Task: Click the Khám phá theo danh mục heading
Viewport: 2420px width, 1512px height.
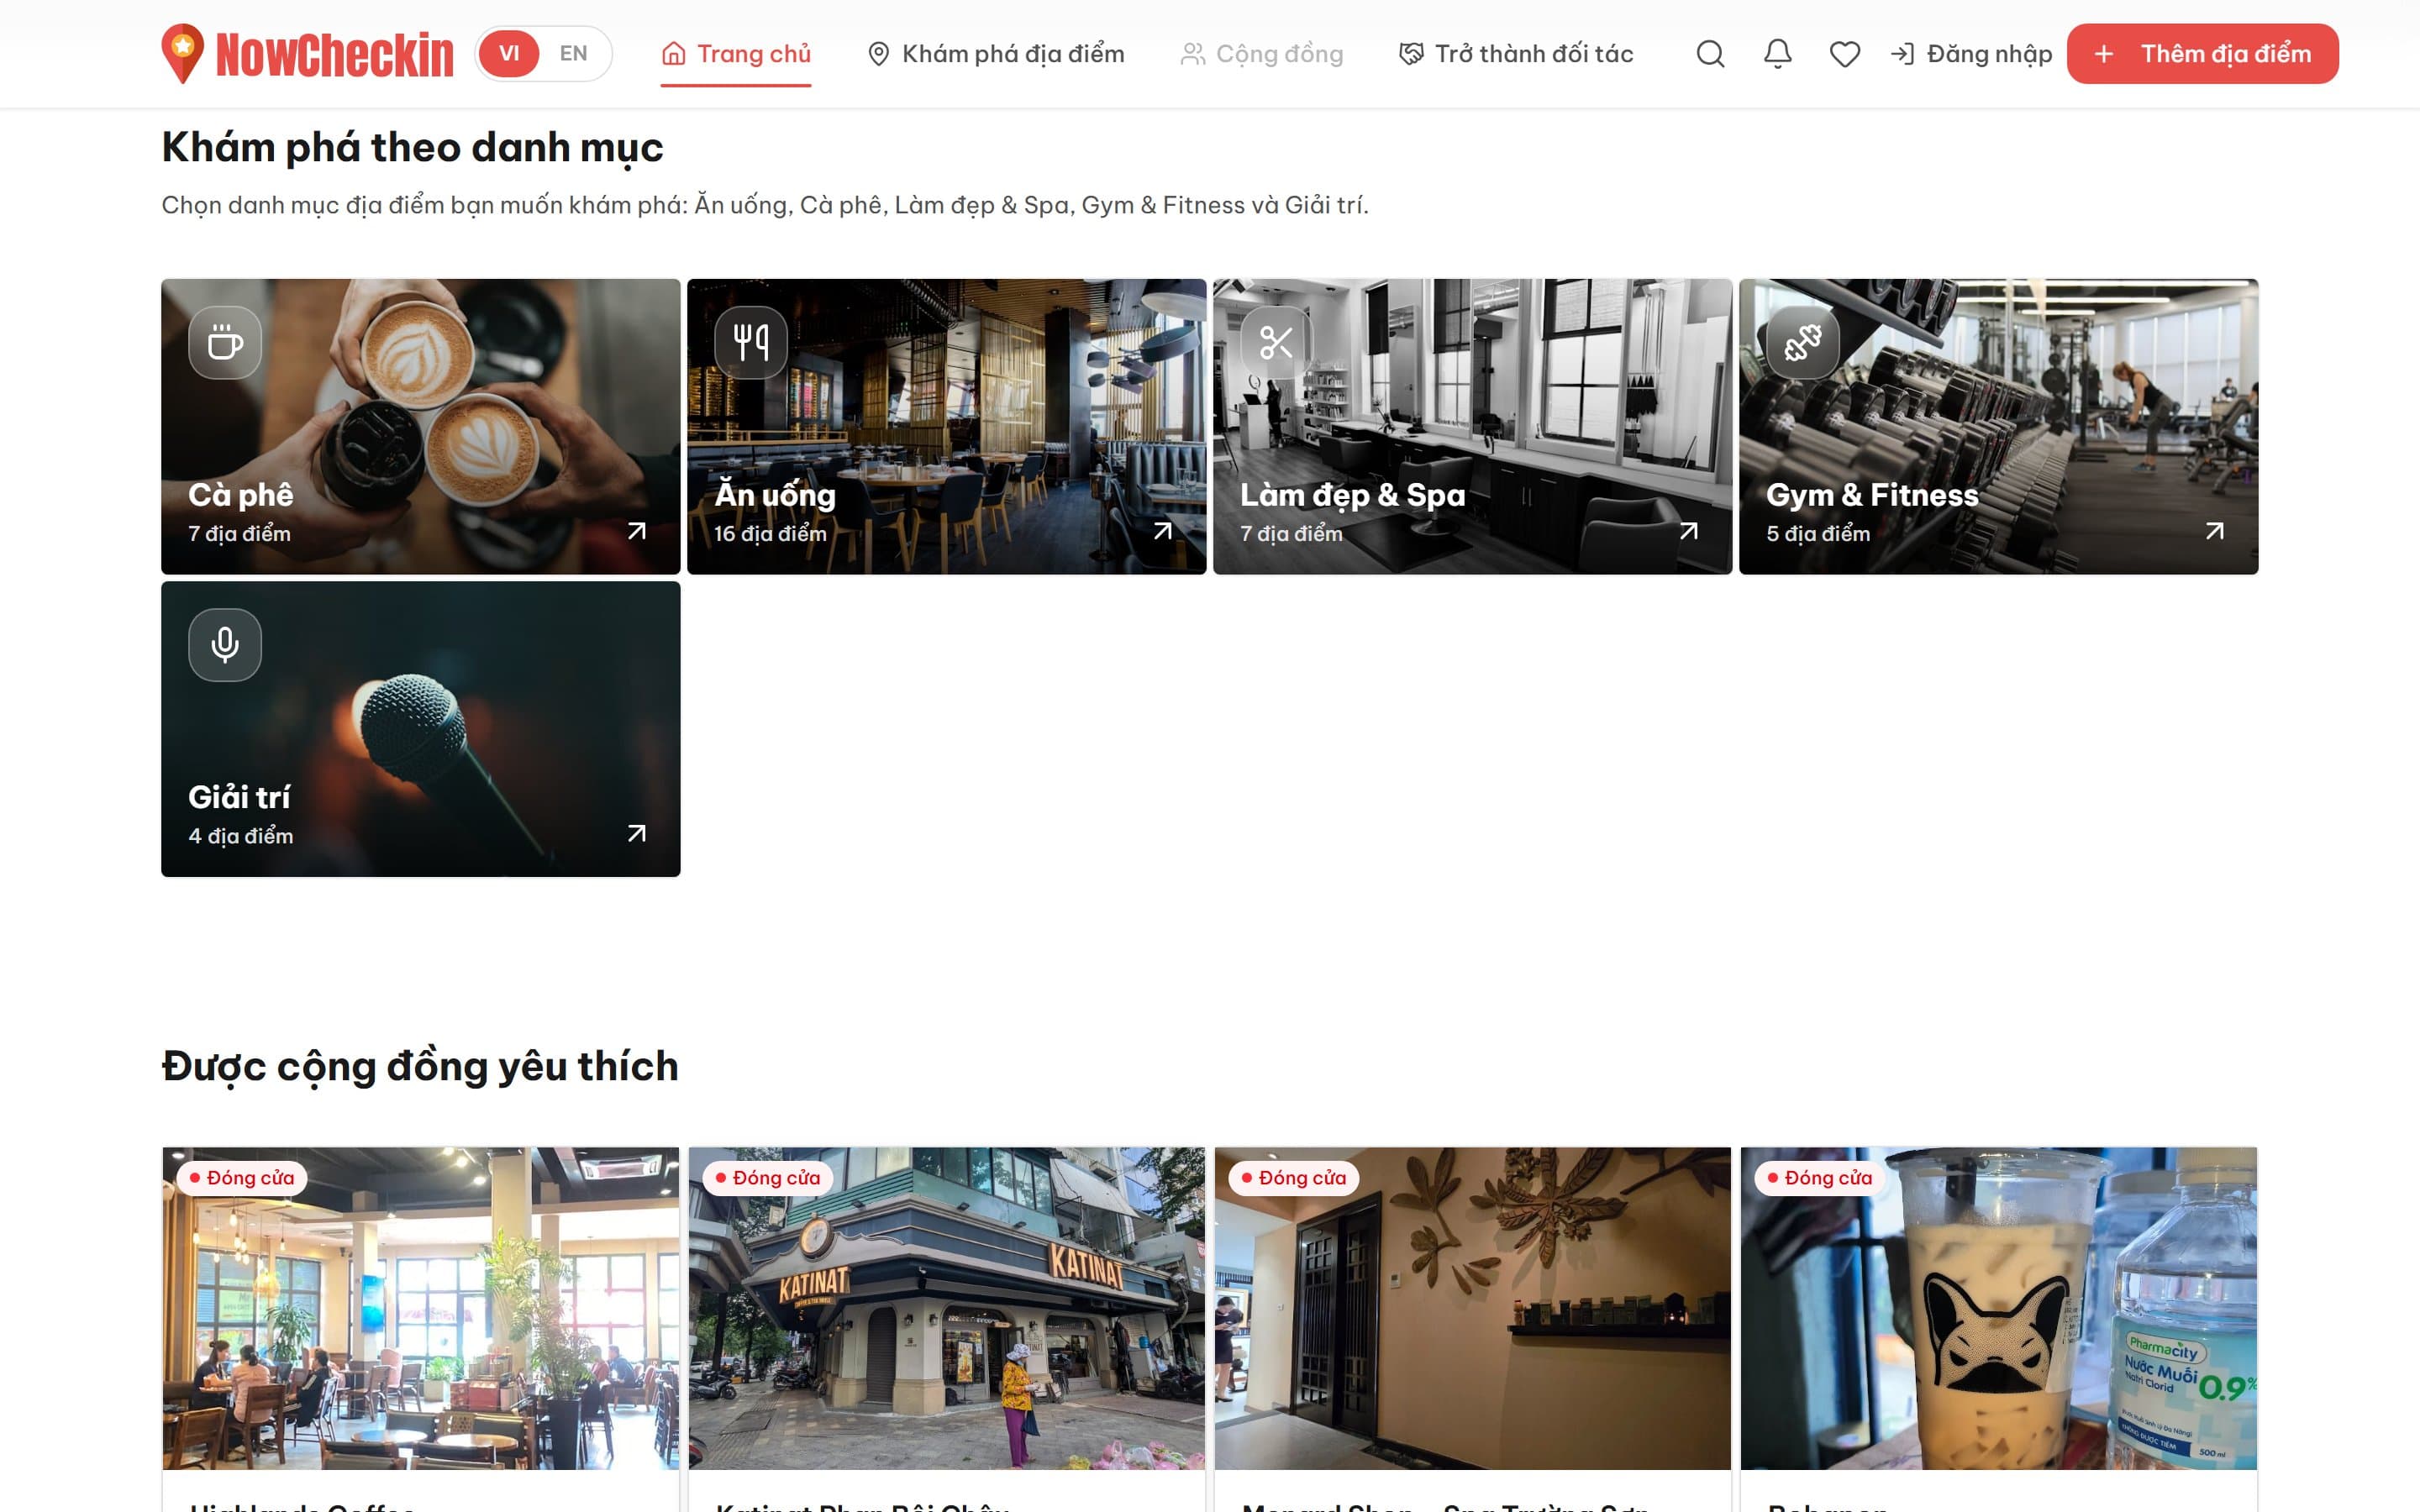Action: (412, 147)
